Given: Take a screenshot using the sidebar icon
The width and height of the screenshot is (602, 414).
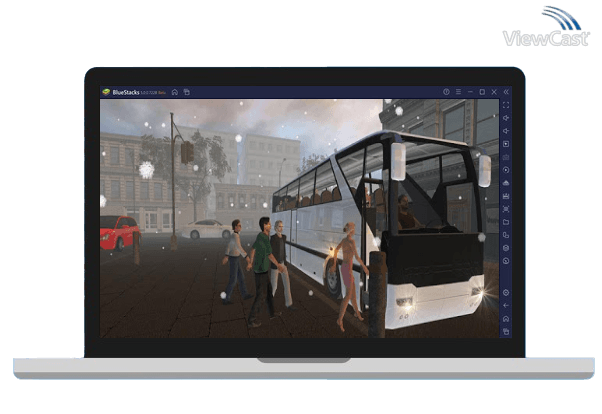Looking at the screenshot, I should point(506,209).
